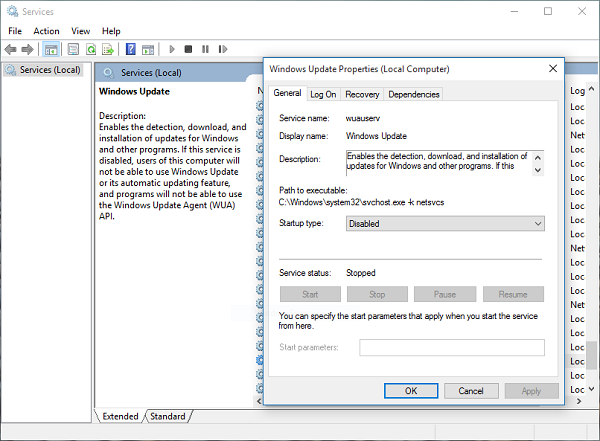Maximize the Services window
This screenshot has width=600, height=441.
tap(548, 11)
